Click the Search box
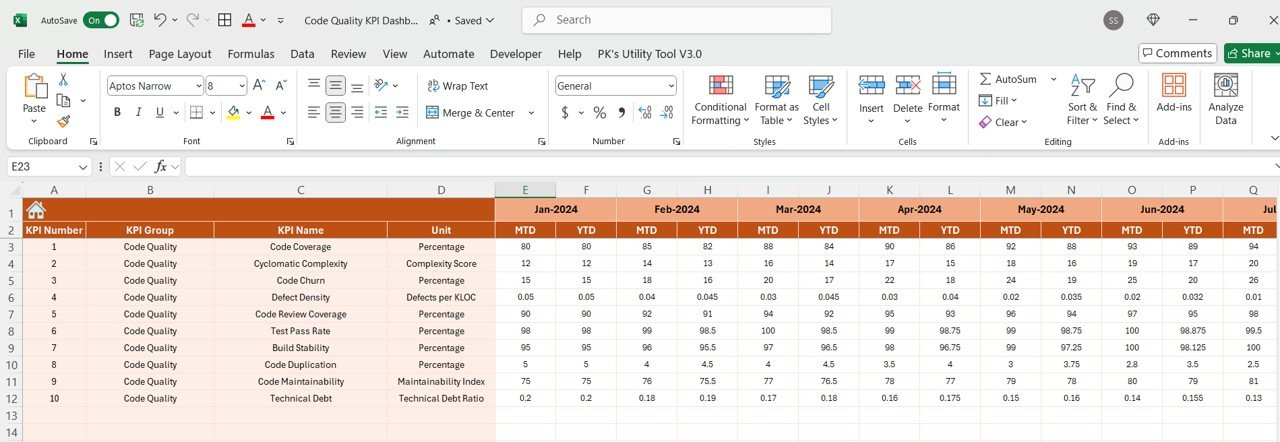The width and height of the screenshot is (1280, 442). tap(676, 20)
